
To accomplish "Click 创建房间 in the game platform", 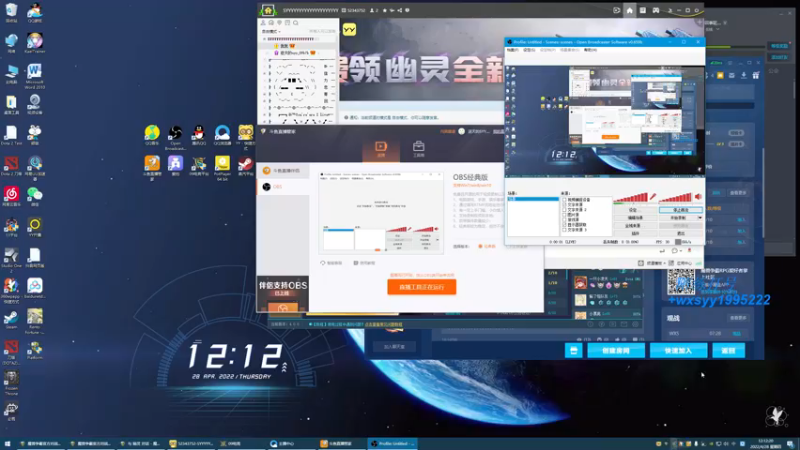I will pos(616,351).
